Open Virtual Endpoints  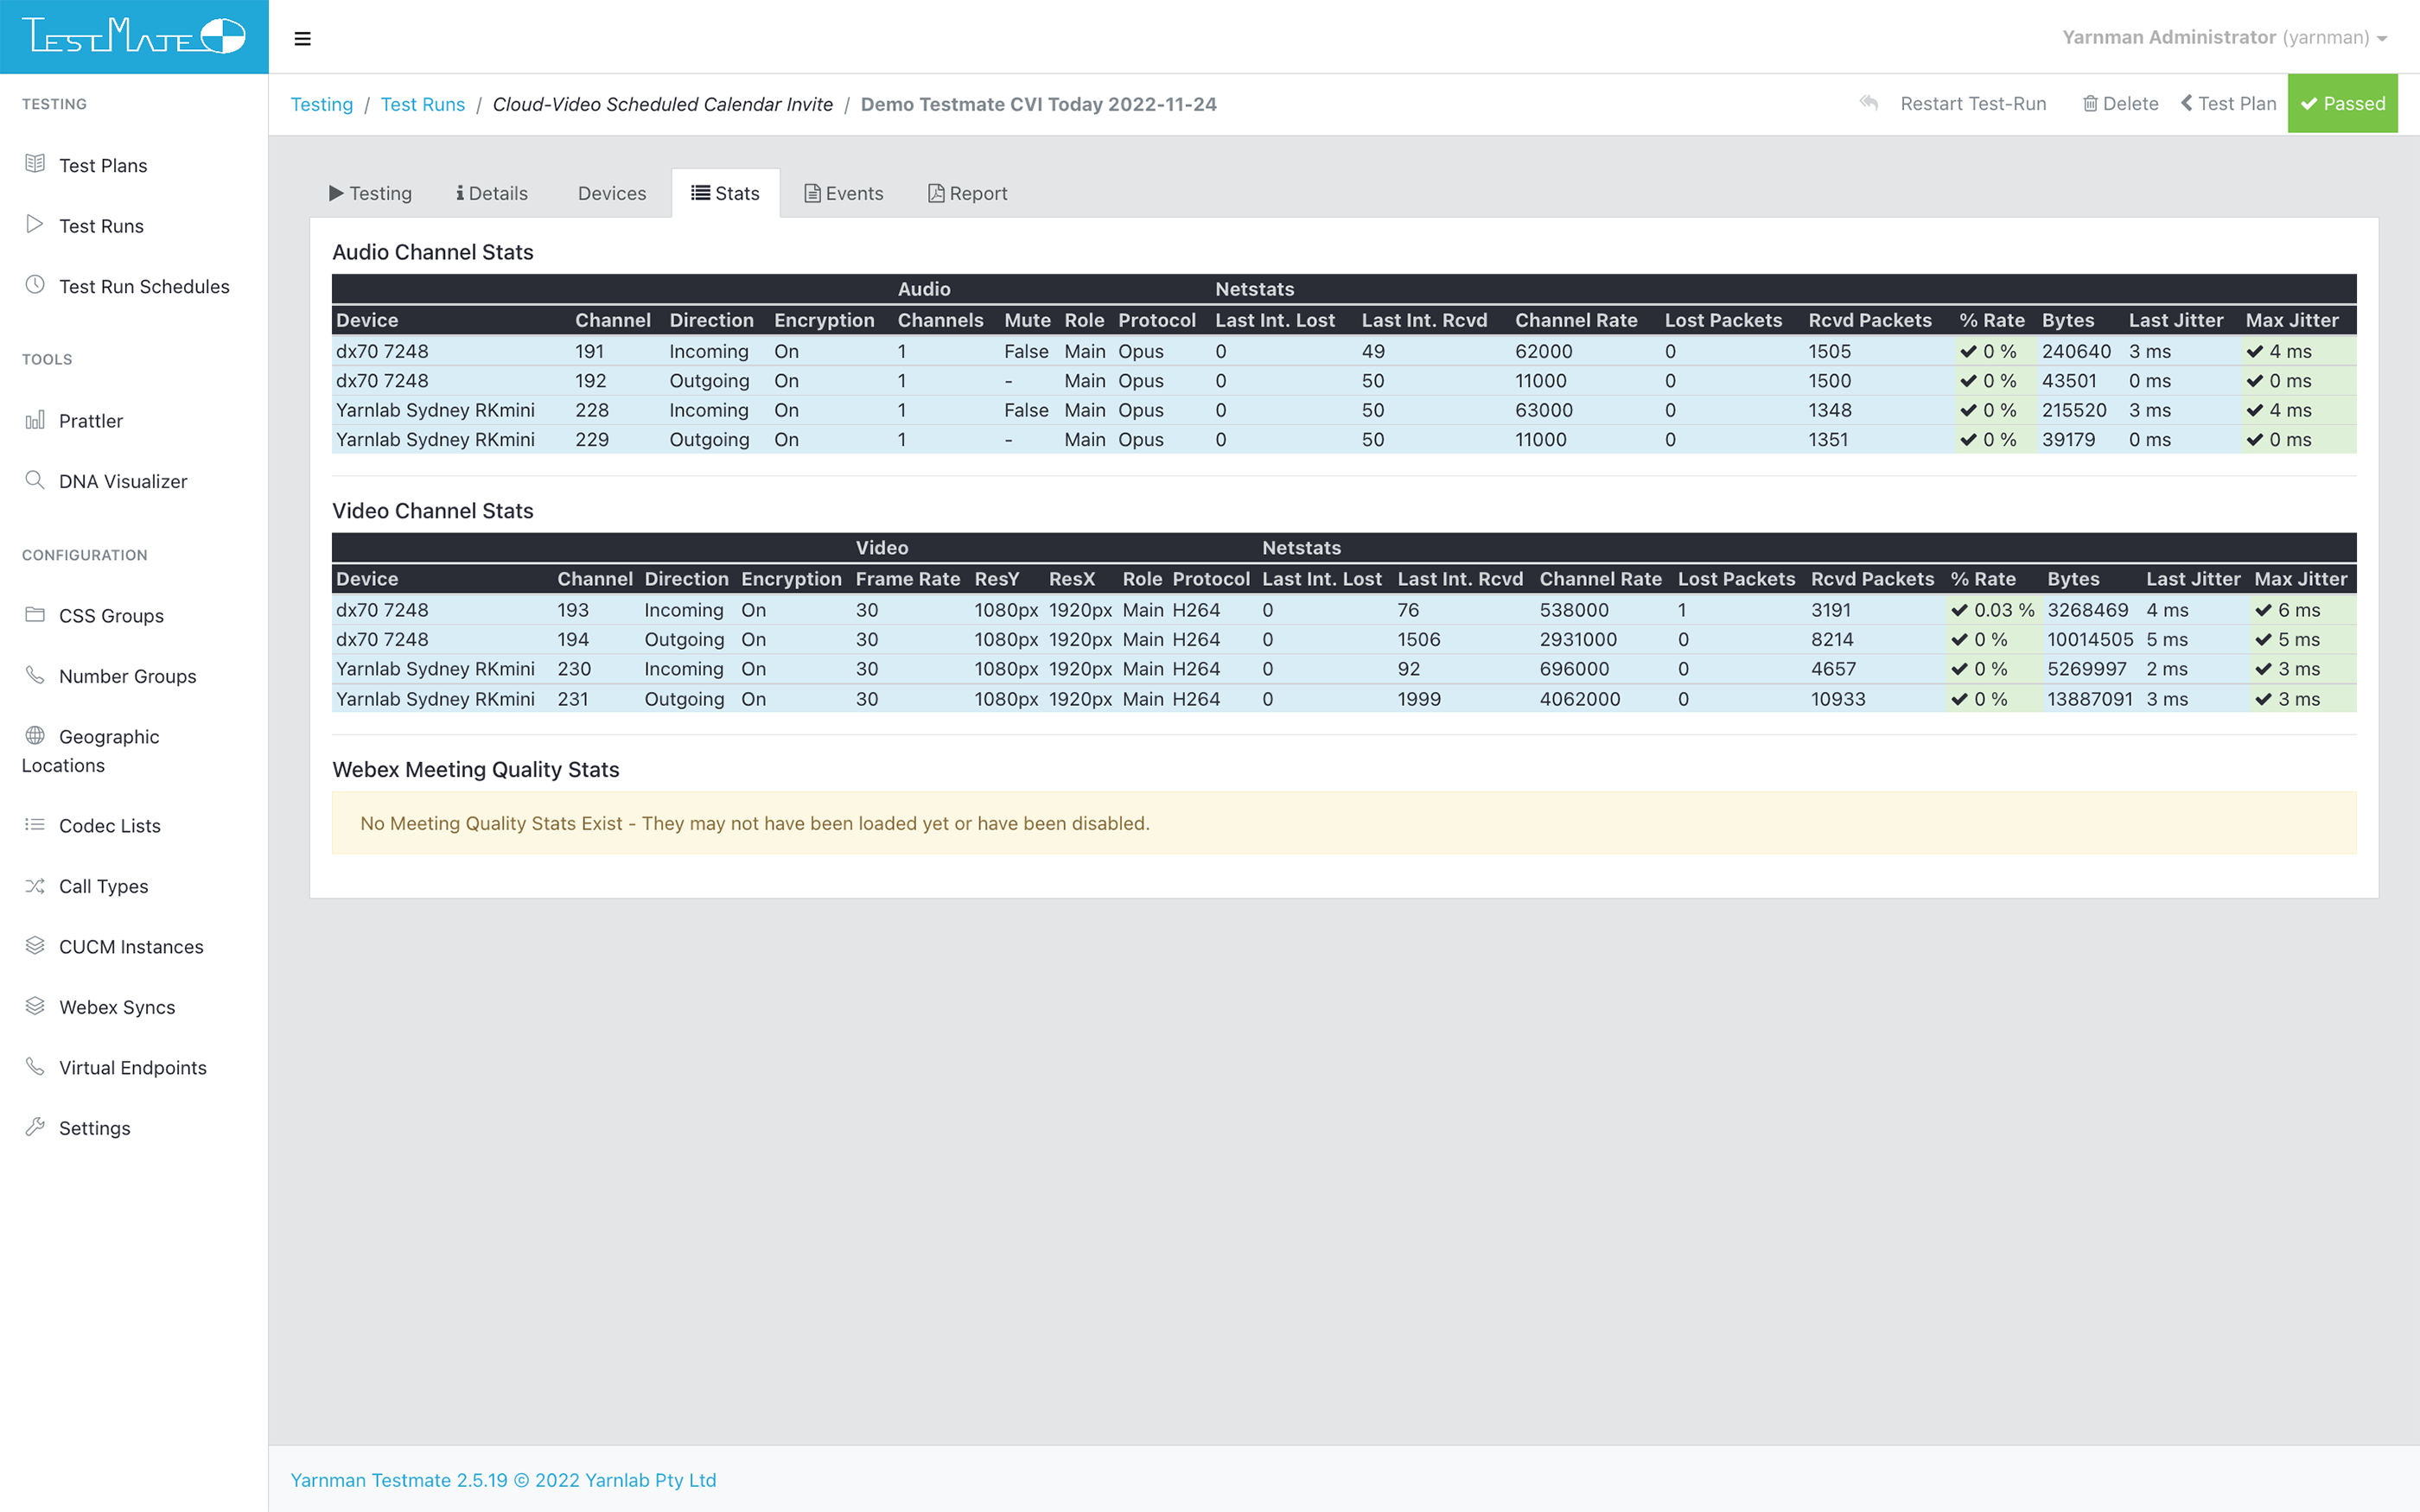[x=131, y=1067]
